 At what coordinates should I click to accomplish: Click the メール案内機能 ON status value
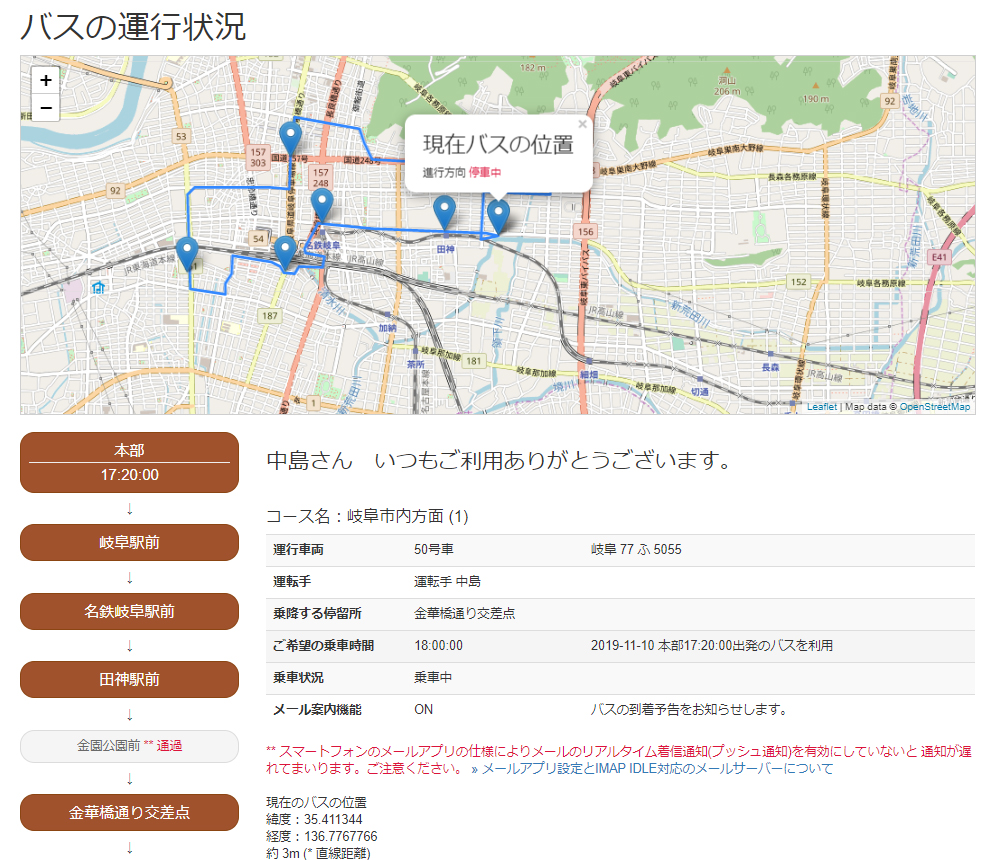click(424, 710)
